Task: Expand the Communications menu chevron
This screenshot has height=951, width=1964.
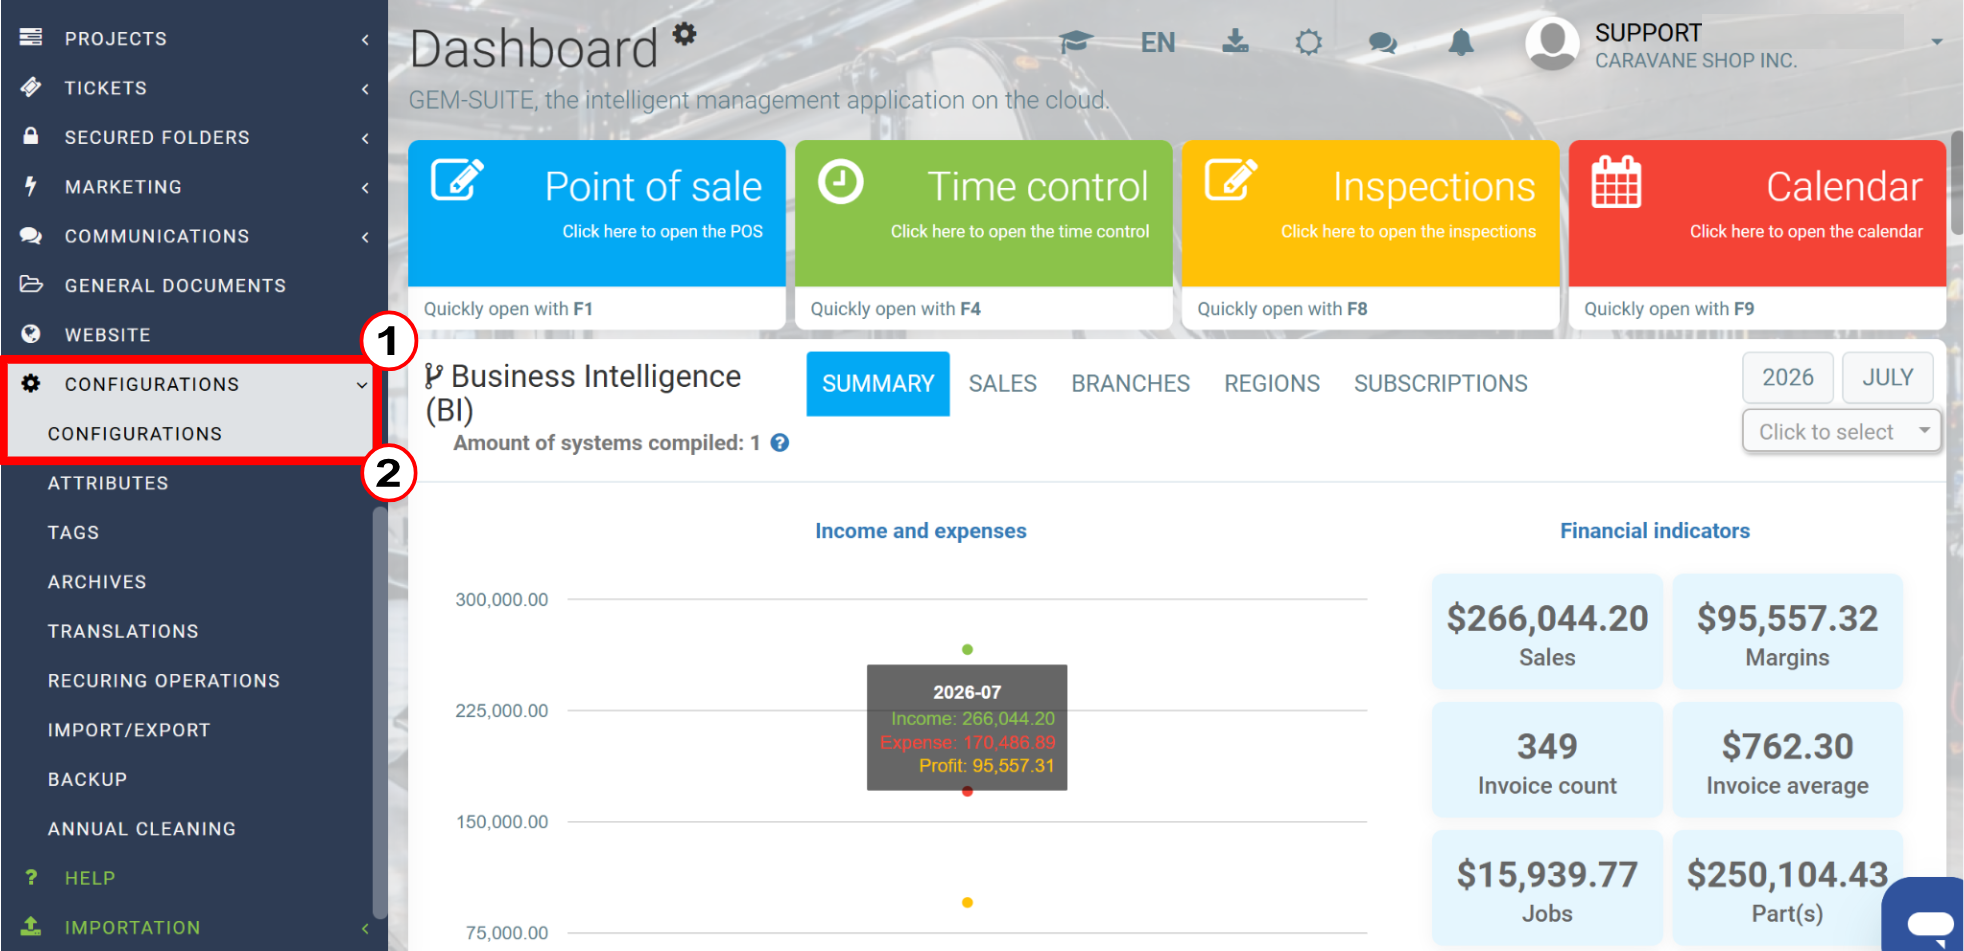Action: 365,236
